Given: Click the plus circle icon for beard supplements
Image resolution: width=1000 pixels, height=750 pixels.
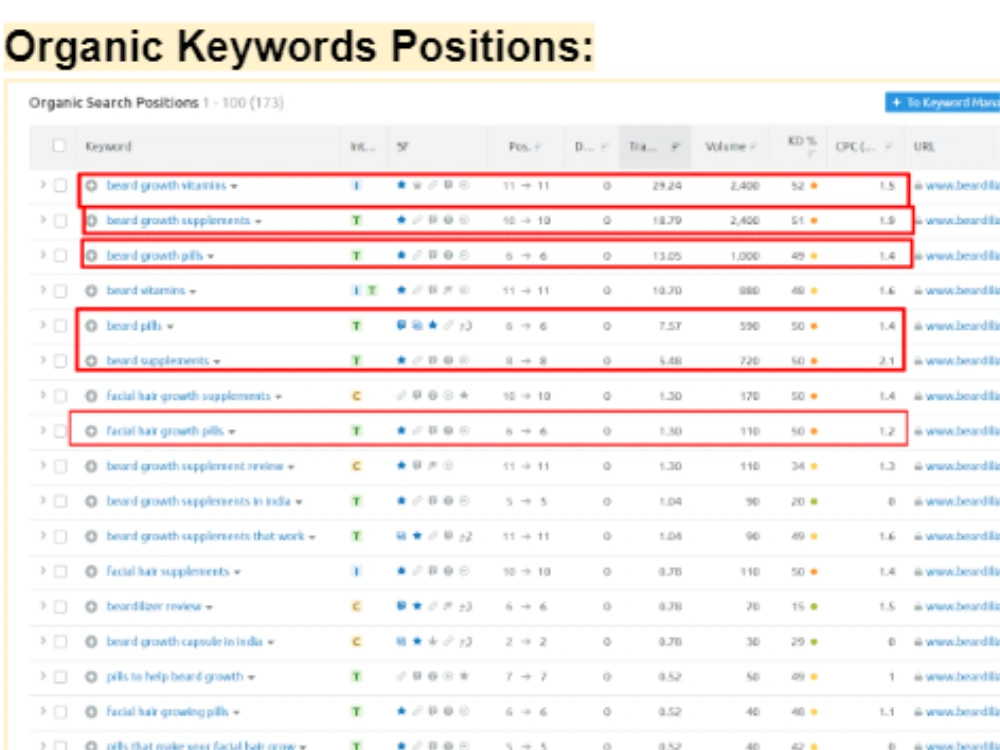Looking at the screenshot, I should (91, 361).
